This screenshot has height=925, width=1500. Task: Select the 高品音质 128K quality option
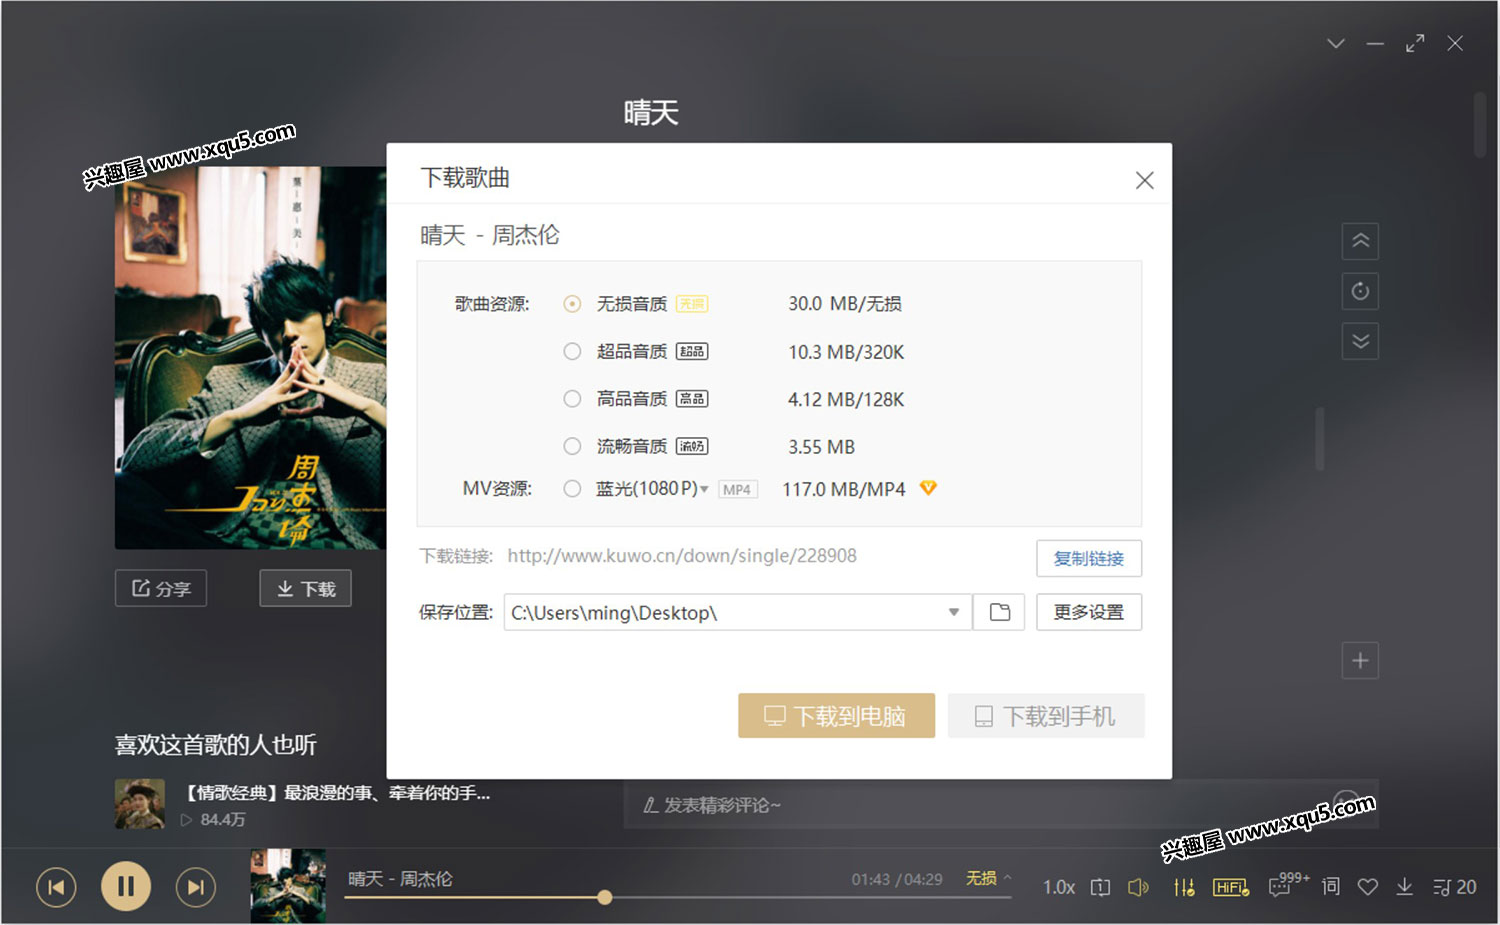(572, 399)
